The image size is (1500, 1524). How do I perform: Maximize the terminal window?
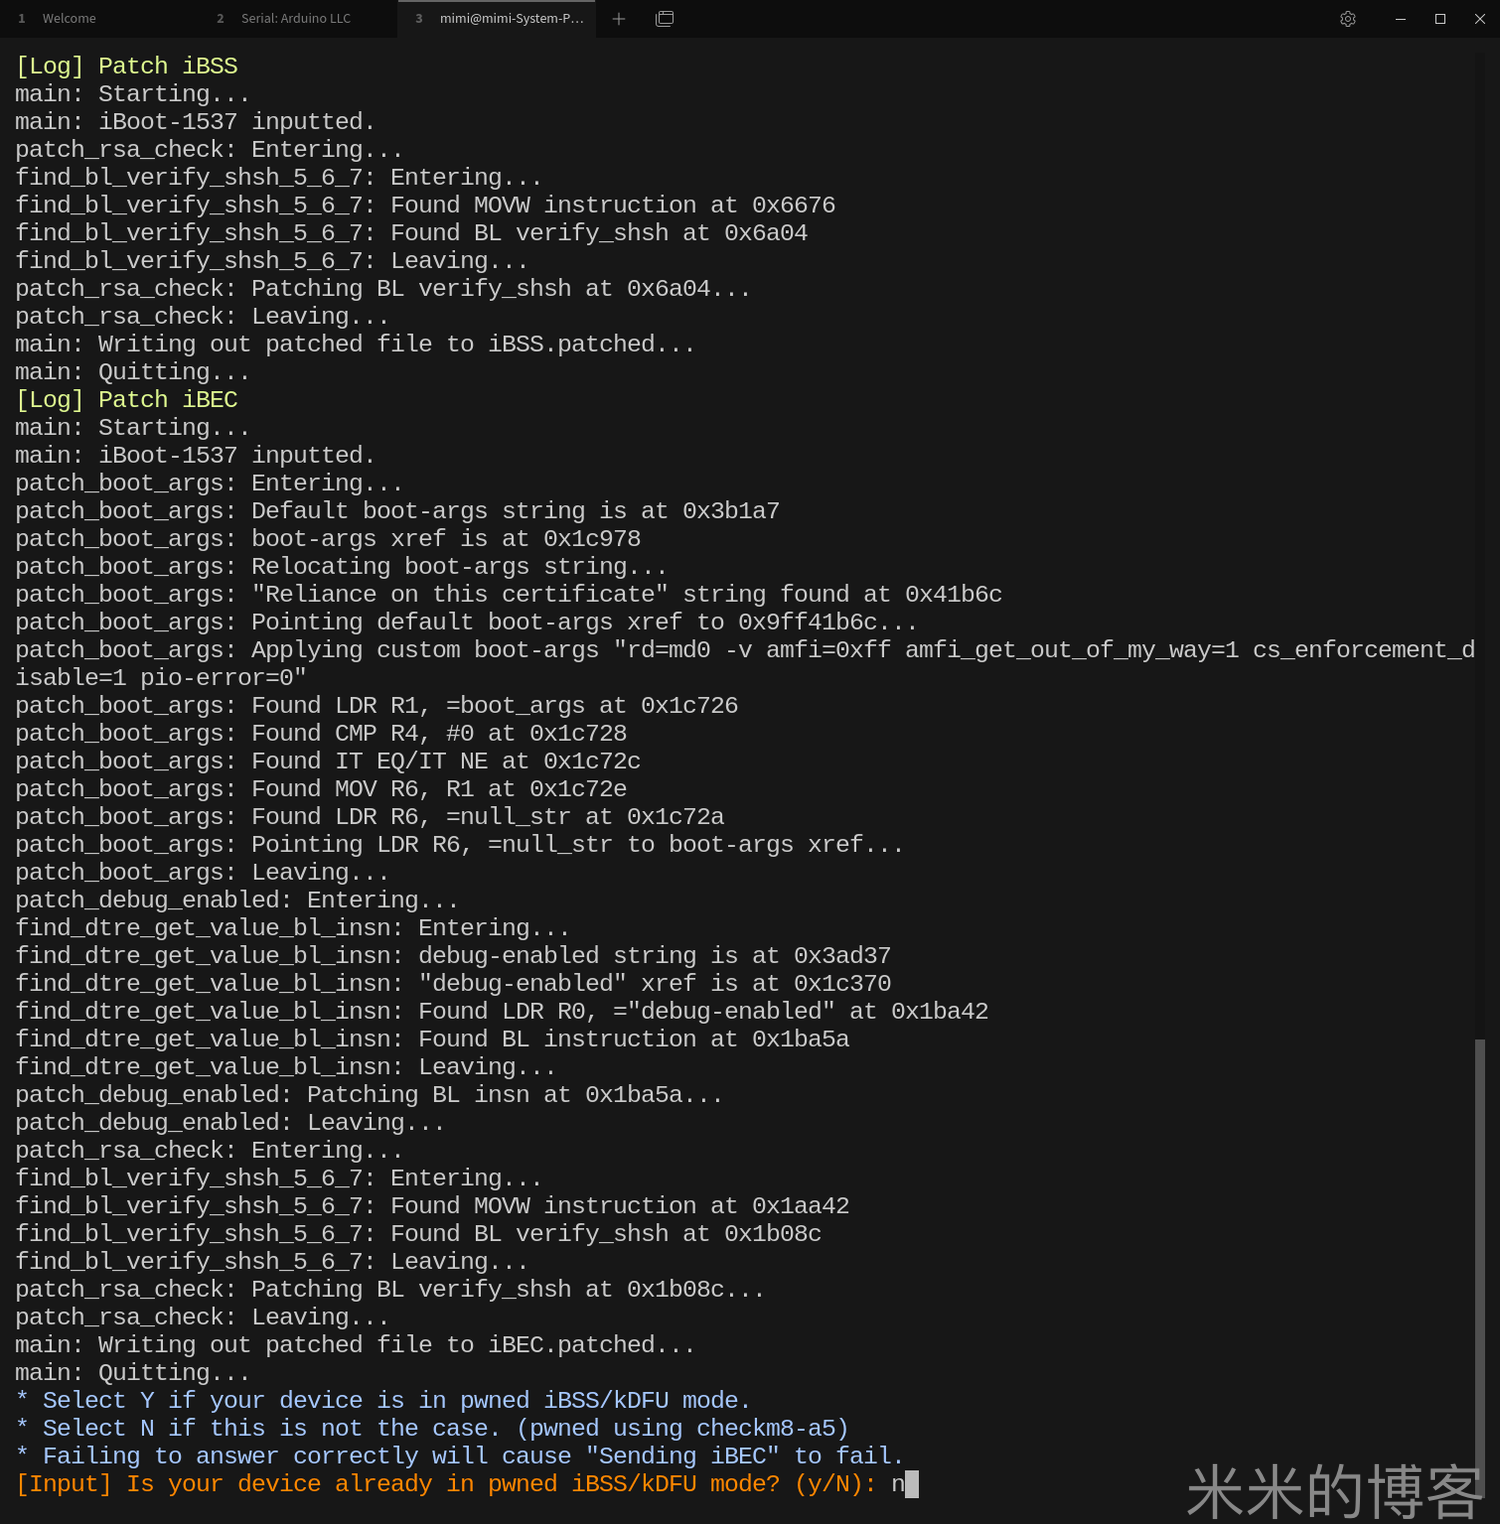[1440, 19]
